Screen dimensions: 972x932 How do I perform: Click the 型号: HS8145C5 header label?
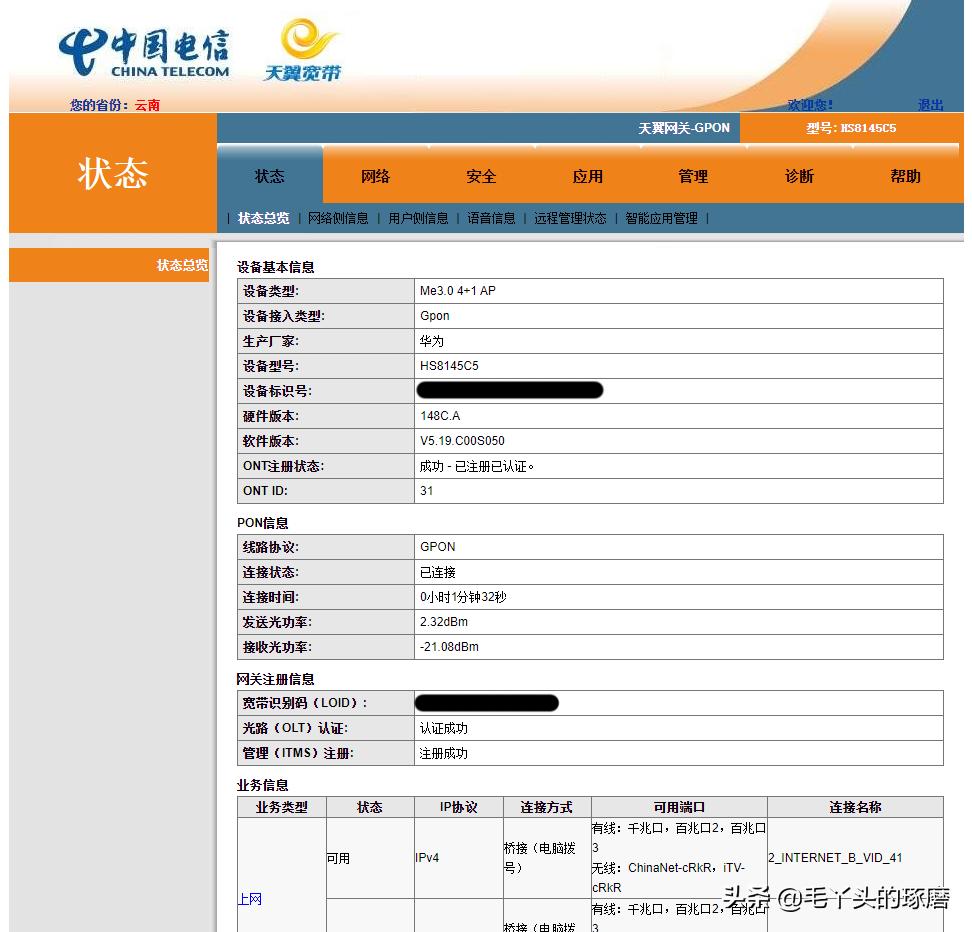[x=848, y=128]
